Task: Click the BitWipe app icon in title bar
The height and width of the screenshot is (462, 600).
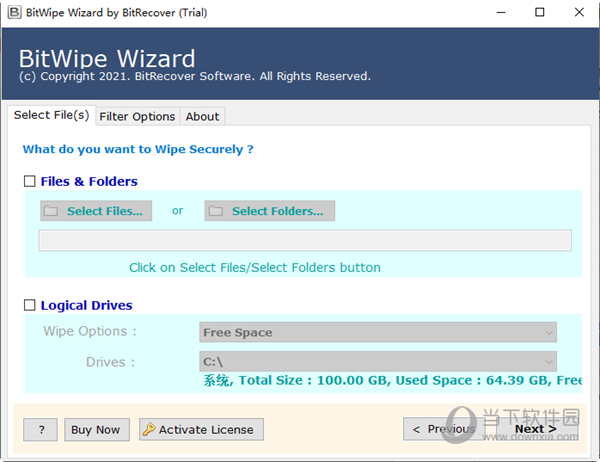Action: coord(15,12)
